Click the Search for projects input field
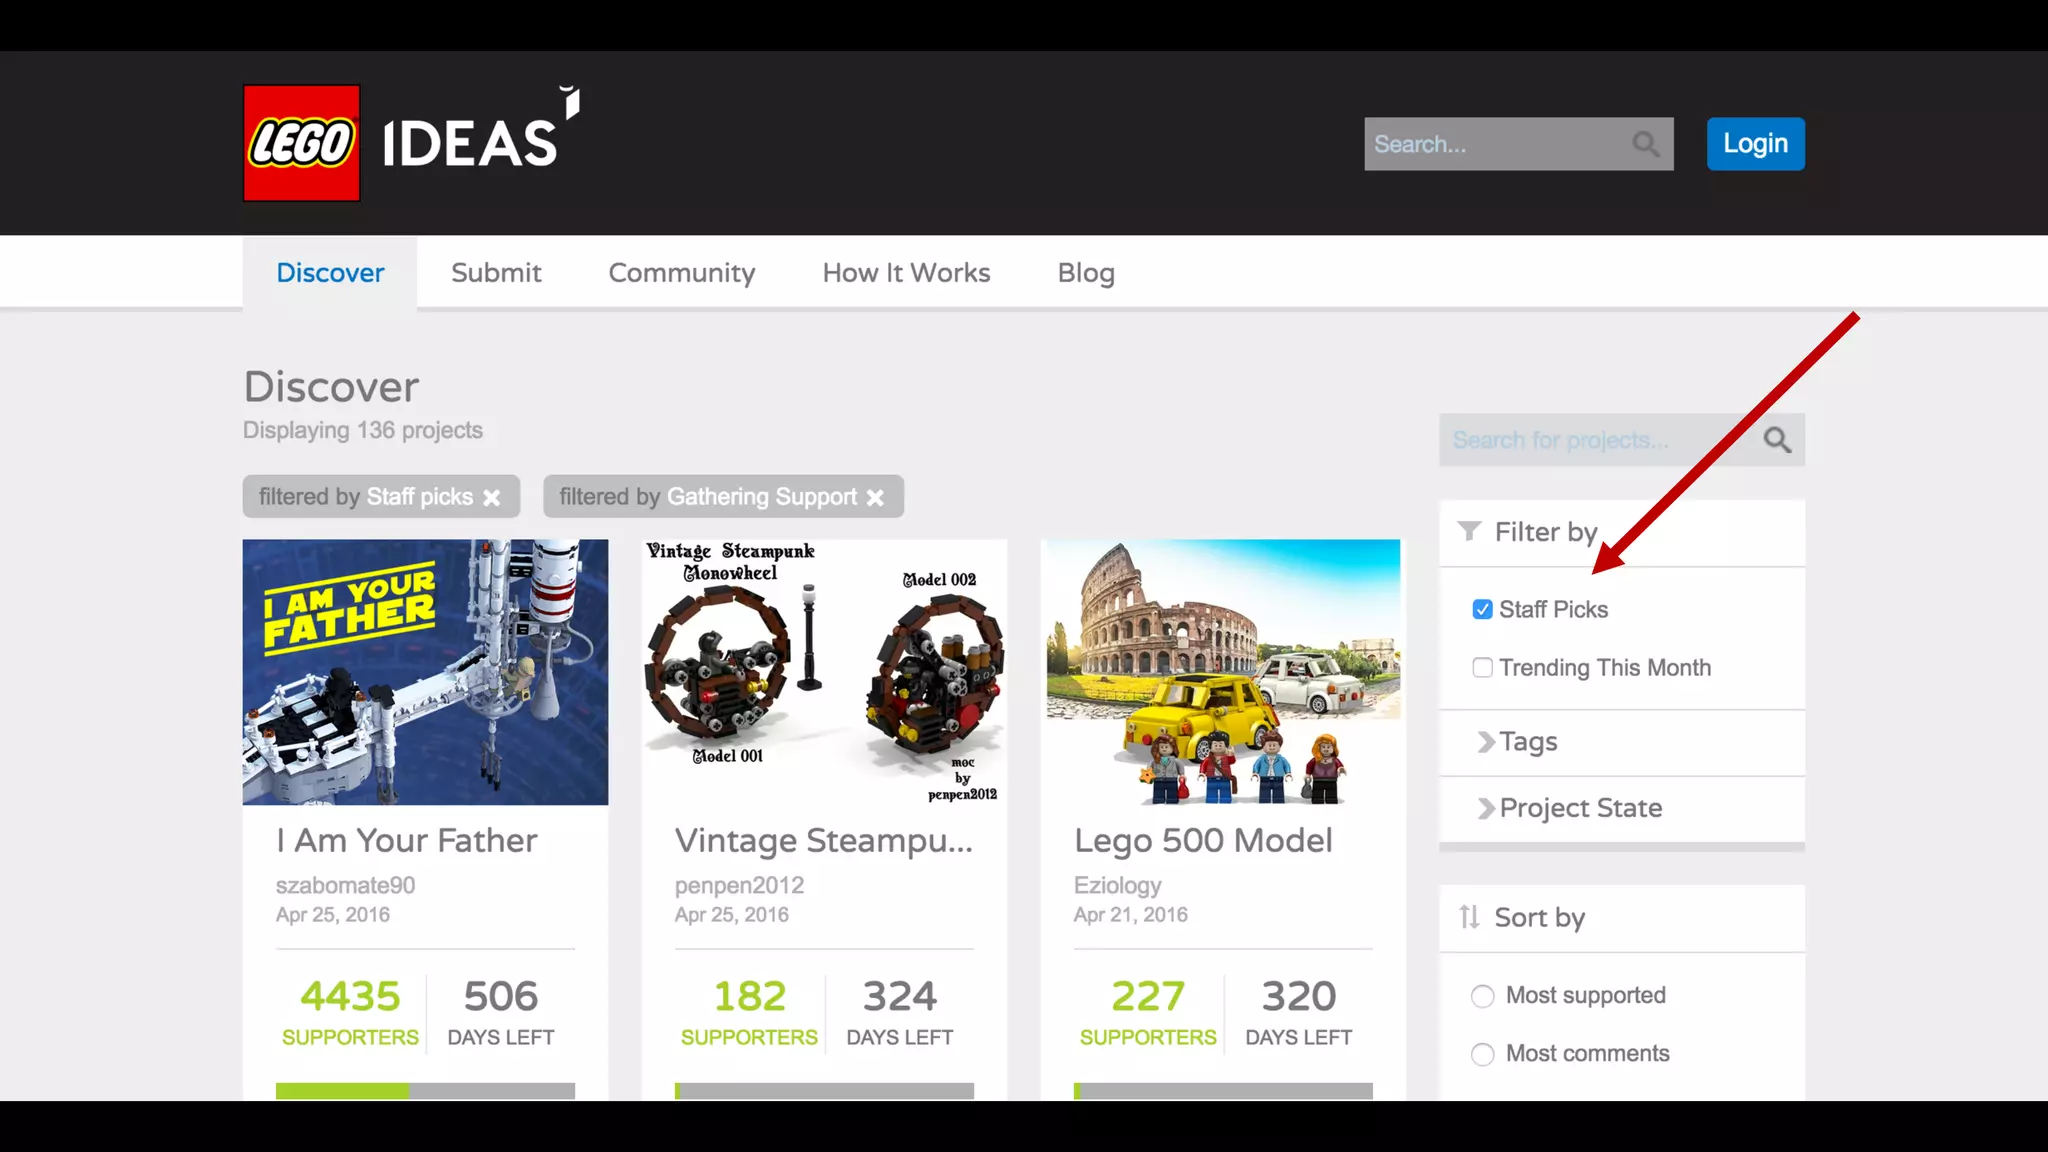Screen dimensions: 2048x1152 click(x=1590, y=440)
